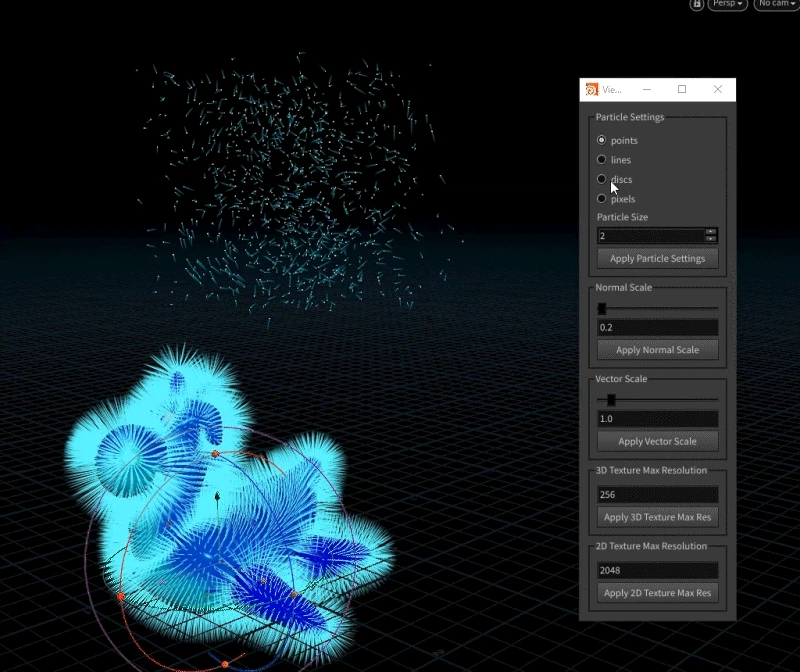
Task: Click Apply Particle Settings button
Action: point(657,259)
